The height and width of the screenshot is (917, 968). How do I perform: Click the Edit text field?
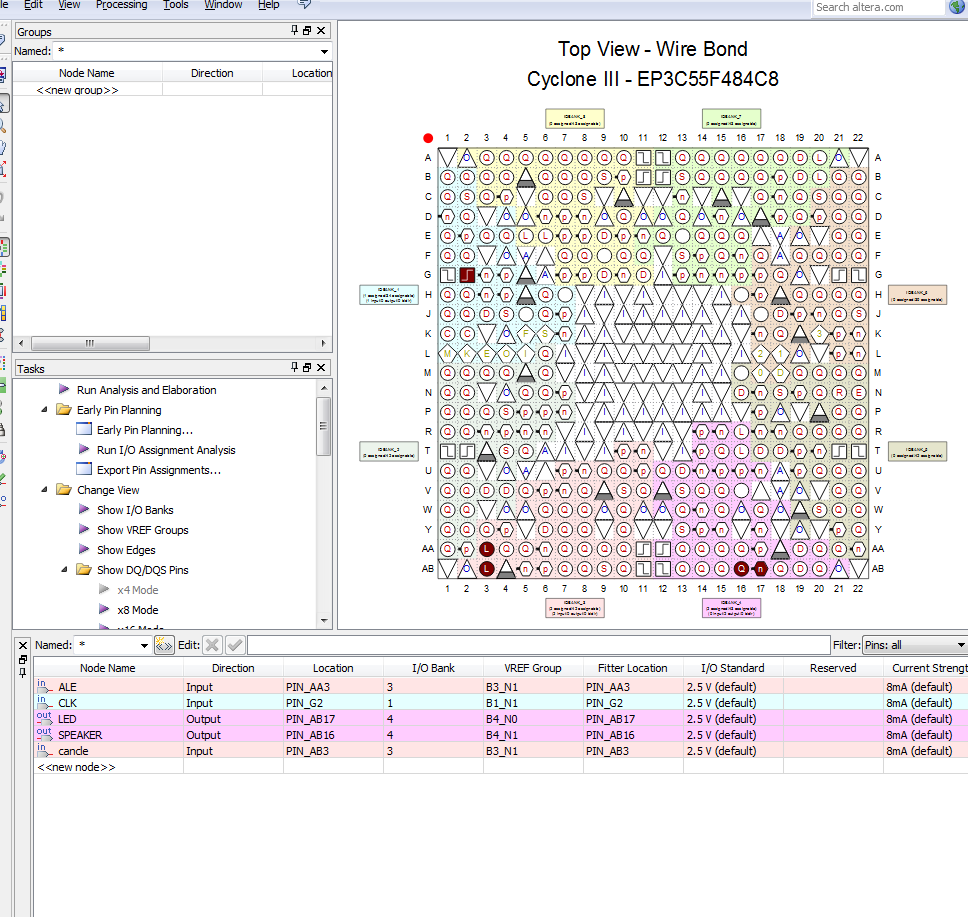click(539, 645)
